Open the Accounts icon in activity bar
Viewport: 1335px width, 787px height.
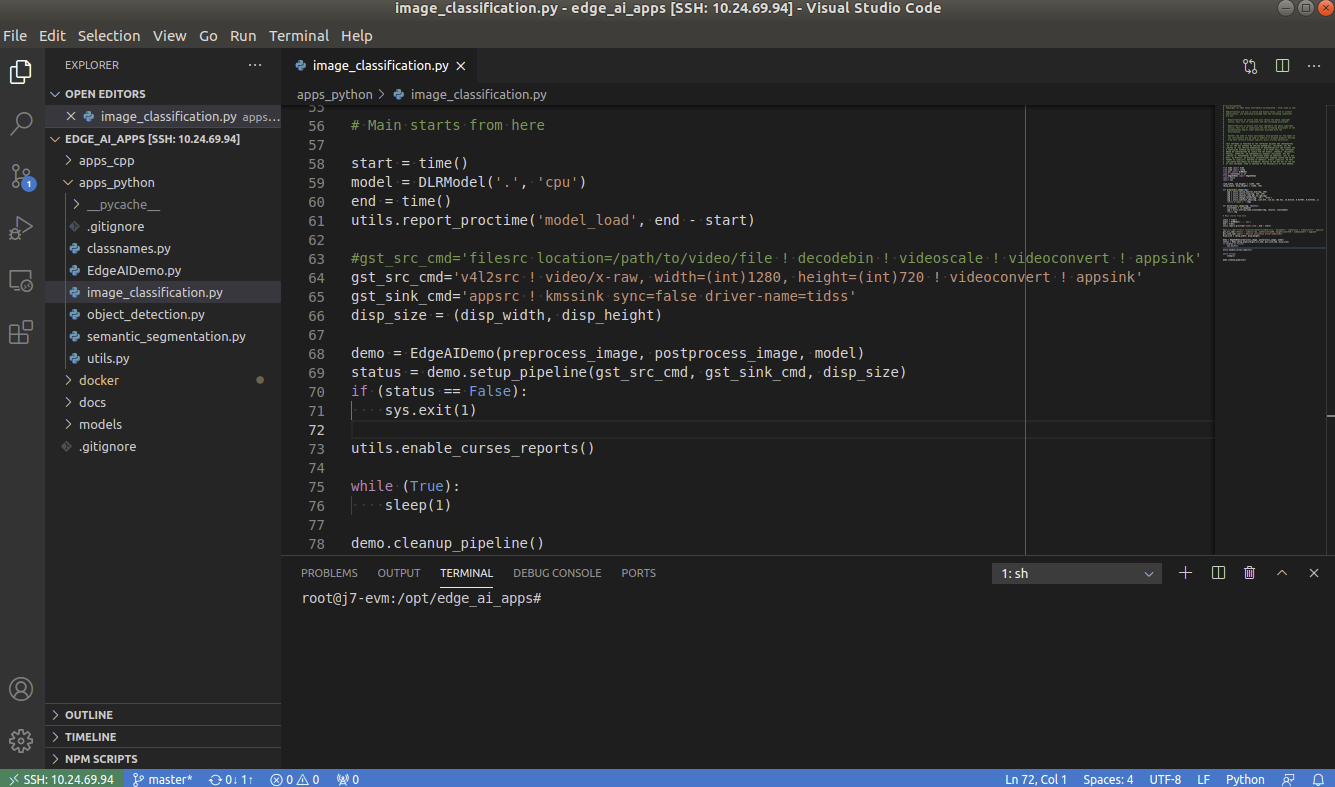(21, 689)
